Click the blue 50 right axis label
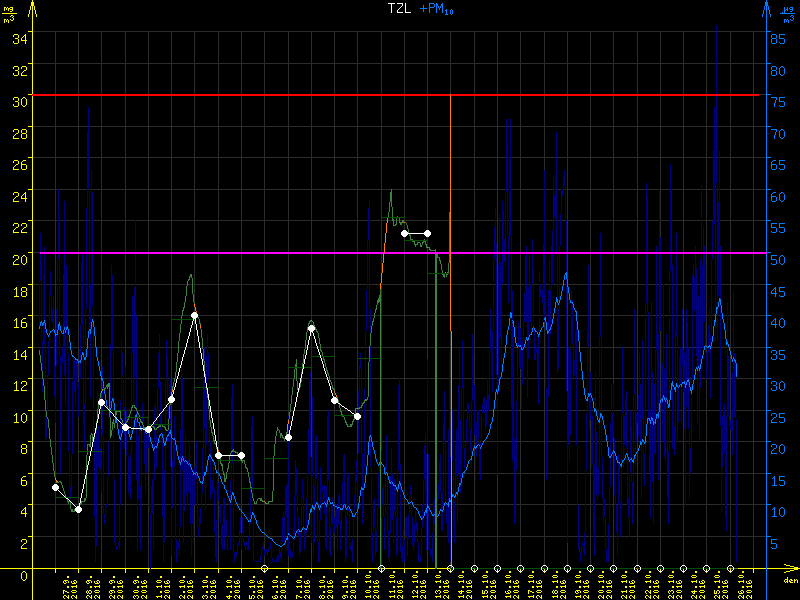This screenshot has height=600, width=800. (774, 258)
